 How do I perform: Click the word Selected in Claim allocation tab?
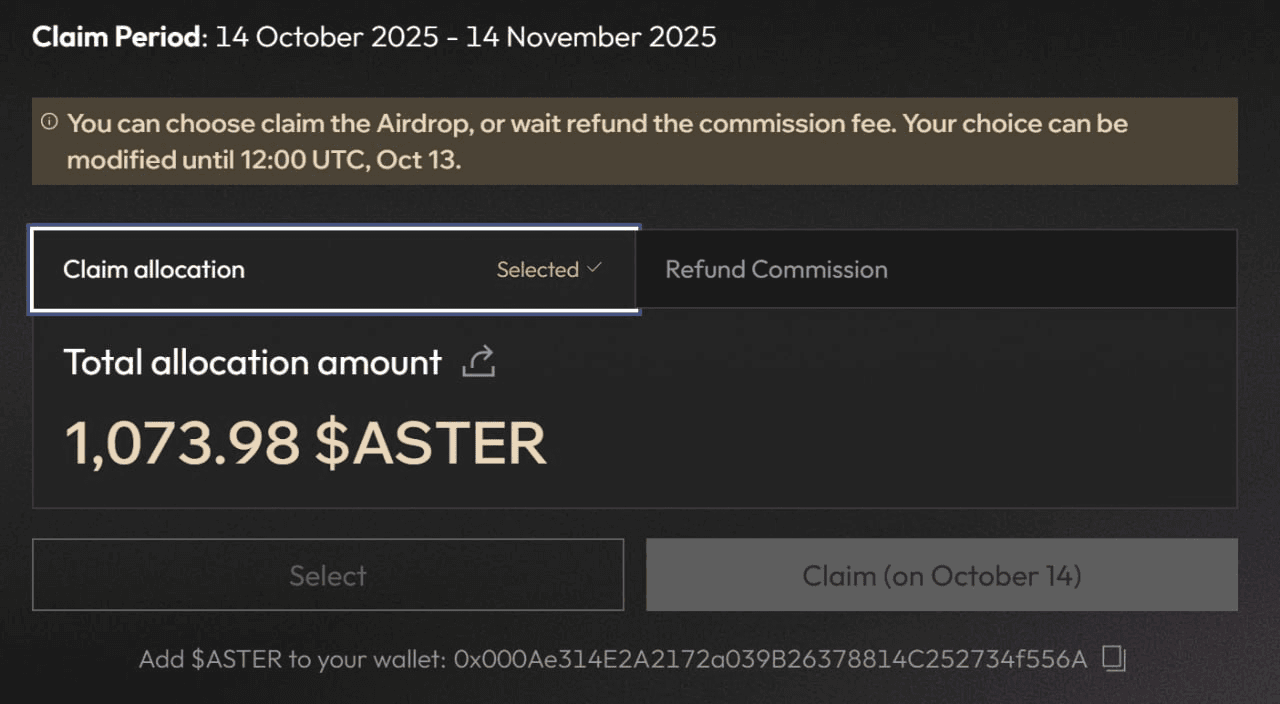click(538, 270)
